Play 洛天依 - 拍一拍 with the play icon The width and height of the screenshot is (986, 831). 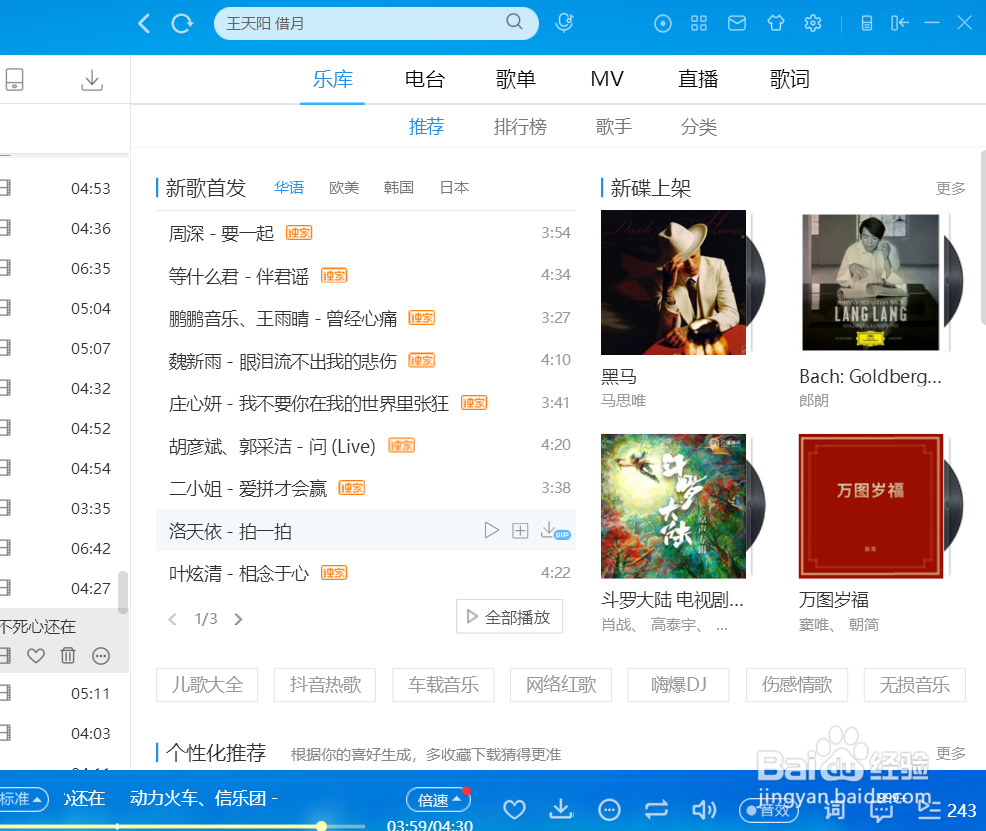click(x=491, y=531)
